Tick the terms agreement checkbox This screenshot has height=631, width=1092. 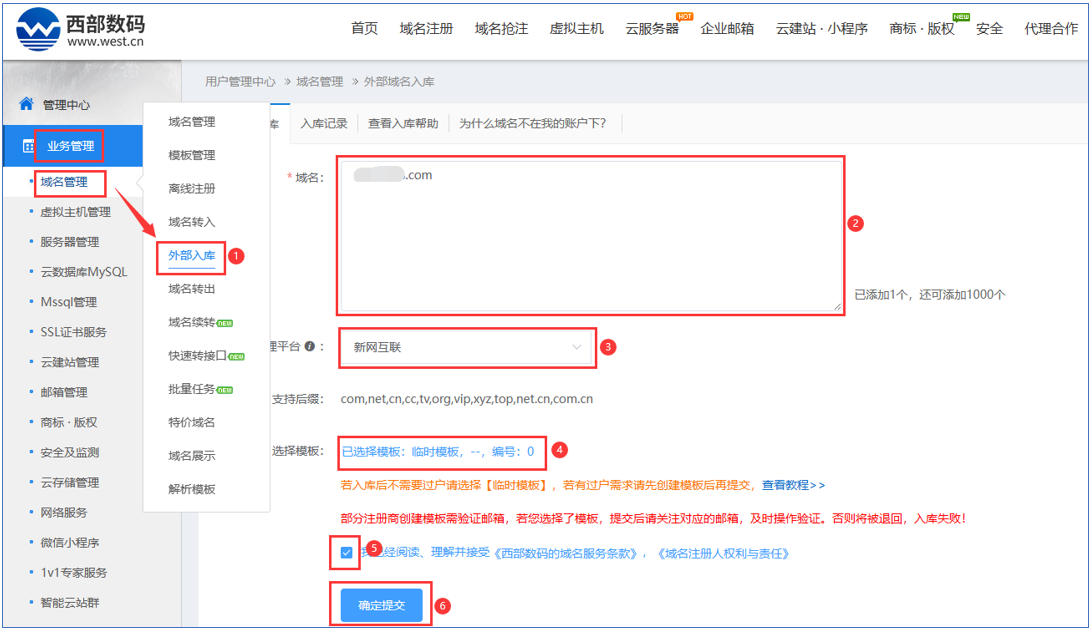click(346, 552)
